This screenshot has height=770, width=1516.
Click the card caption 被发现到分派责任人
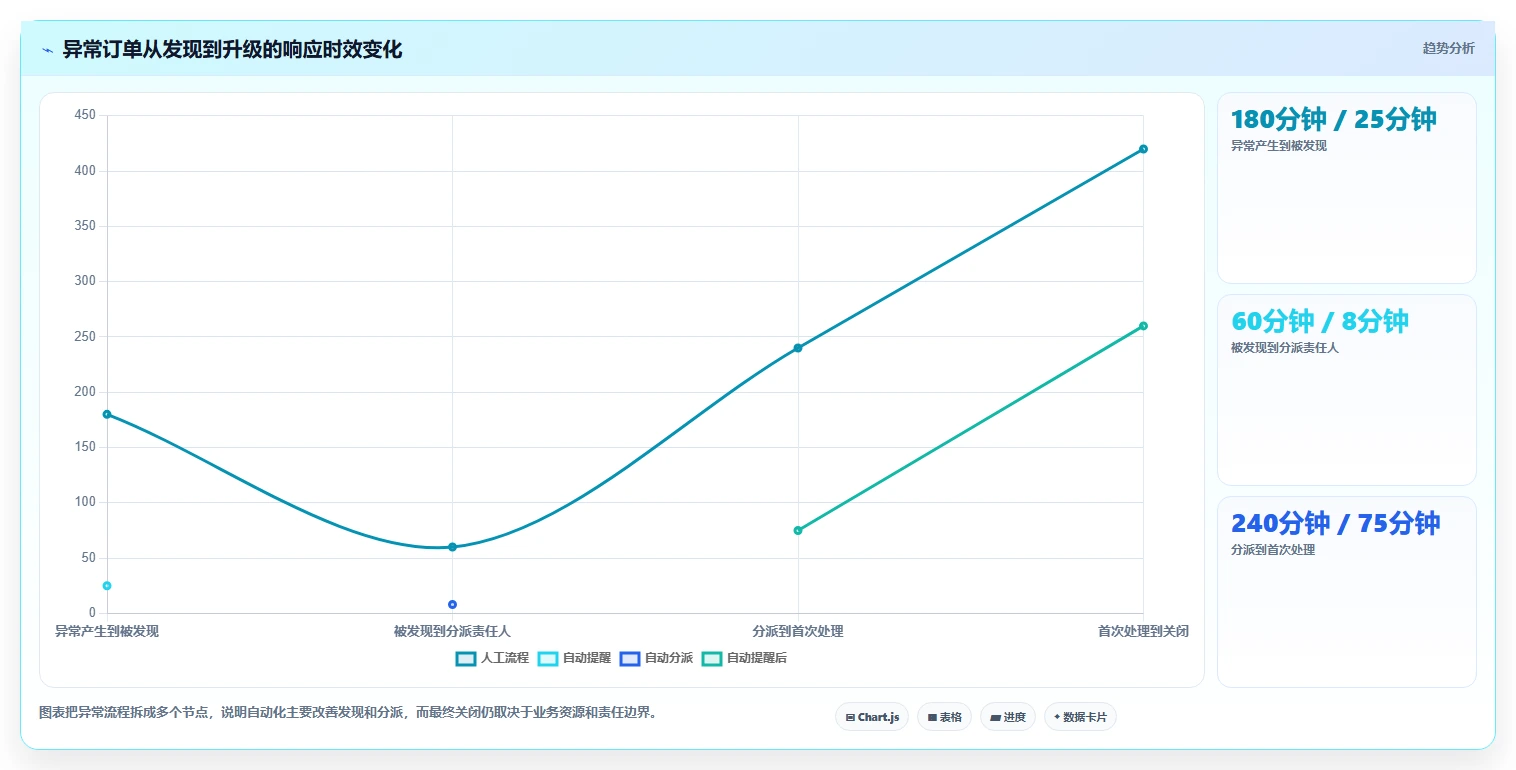pos(1284,348)
